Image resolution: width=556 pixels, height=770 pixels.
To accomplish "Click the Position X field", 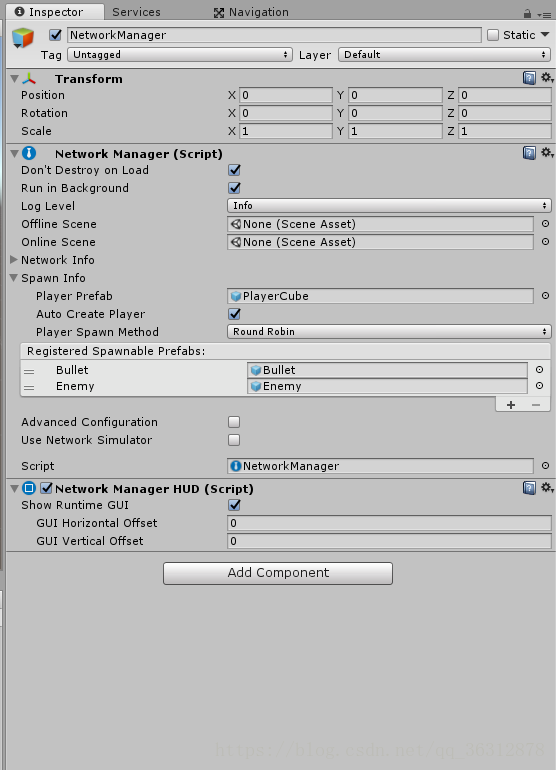I will click(x=285, y=95).
